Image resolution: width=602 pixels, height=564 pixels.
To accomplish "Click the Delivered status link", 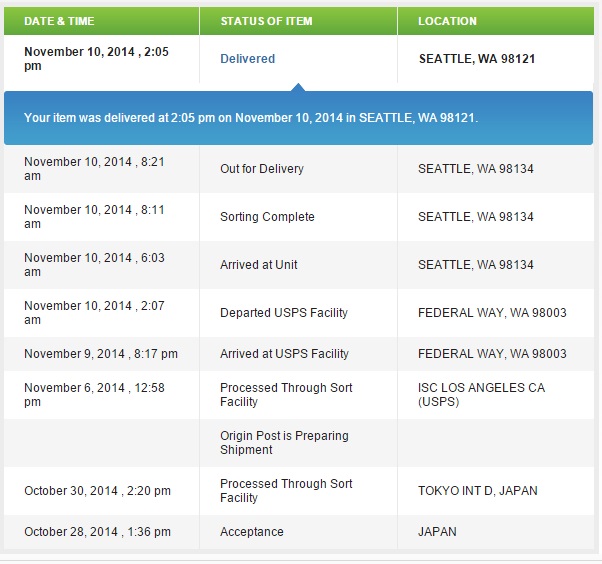I will coord(248,59).
